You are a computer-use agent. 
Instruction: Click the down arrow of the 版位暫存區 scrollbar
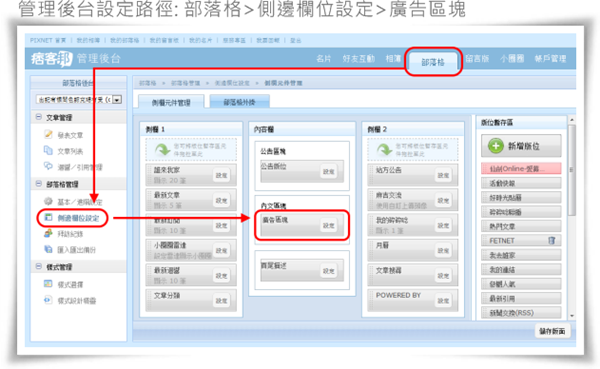point(572,316)
